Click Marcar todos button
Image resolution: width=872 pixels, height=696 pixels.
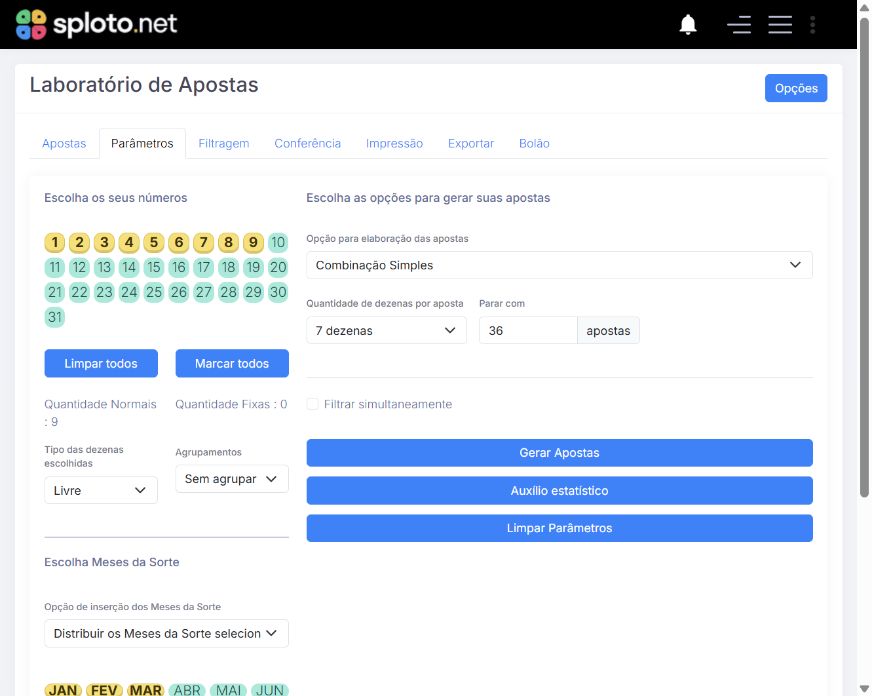point(232,364)
